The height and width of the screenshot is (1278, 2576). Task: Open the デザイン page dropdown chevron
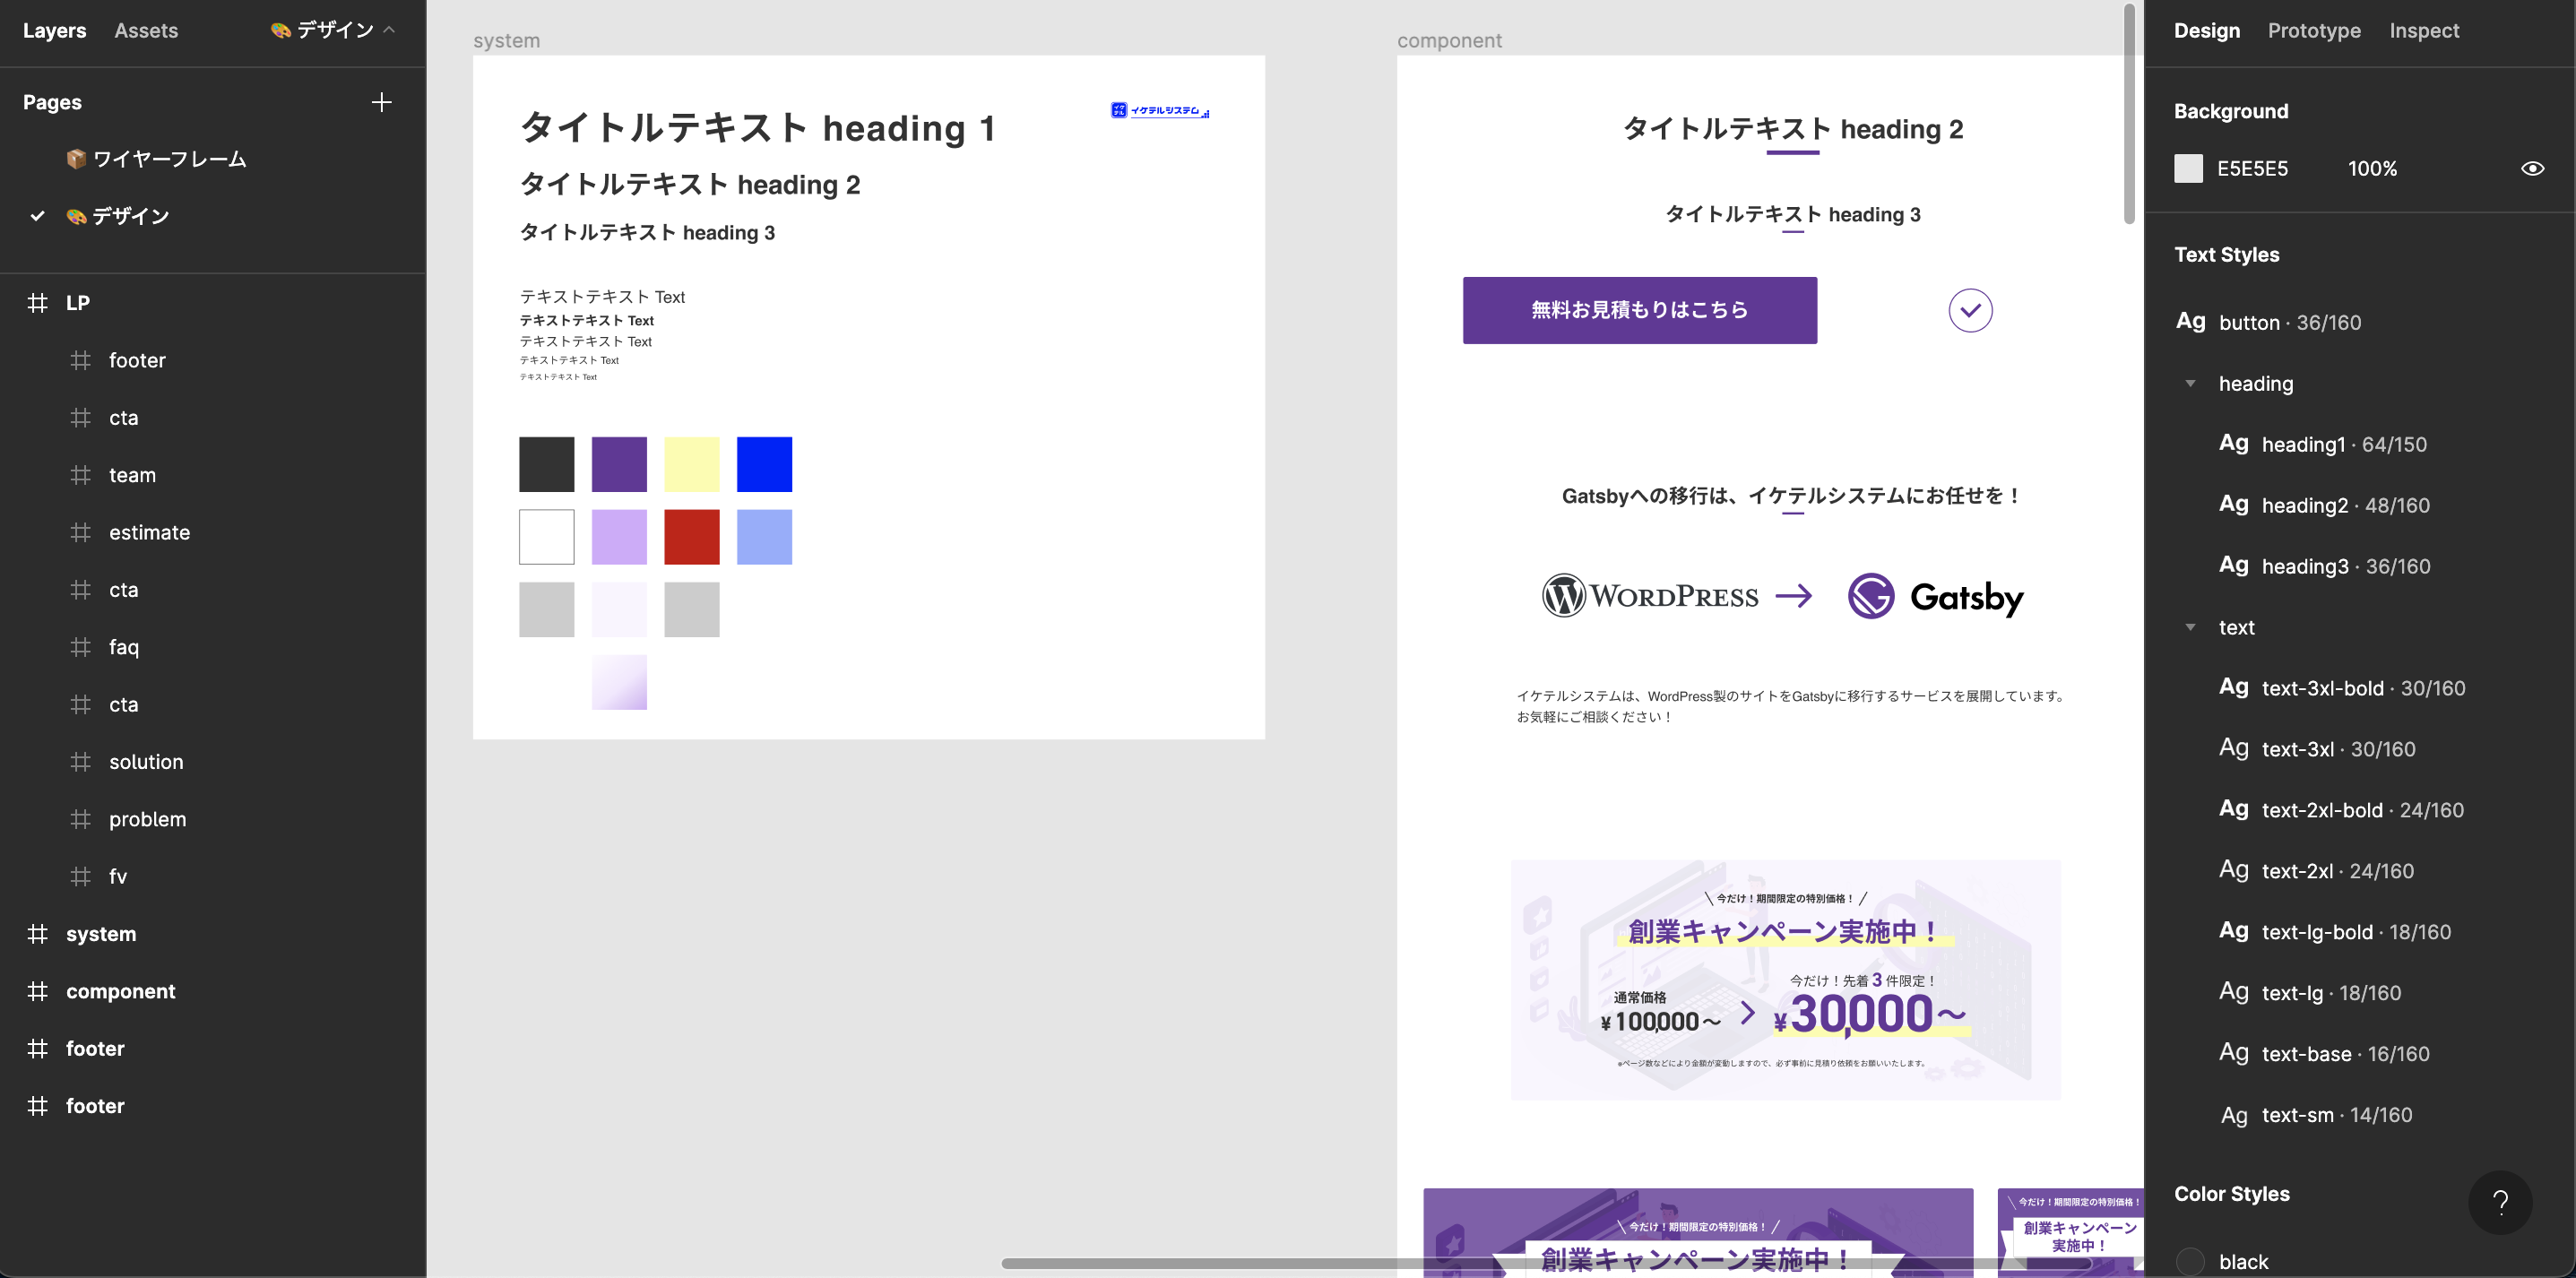click(x=389, y=30)
